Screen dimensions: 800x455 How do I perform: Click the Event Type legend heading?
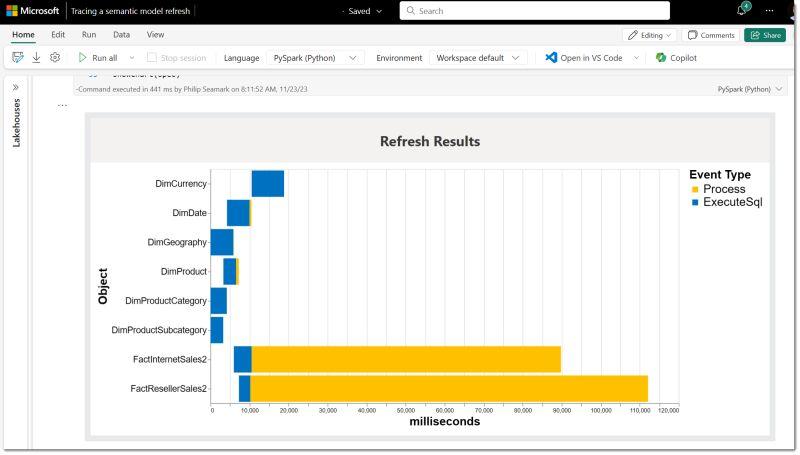(722, 175)
